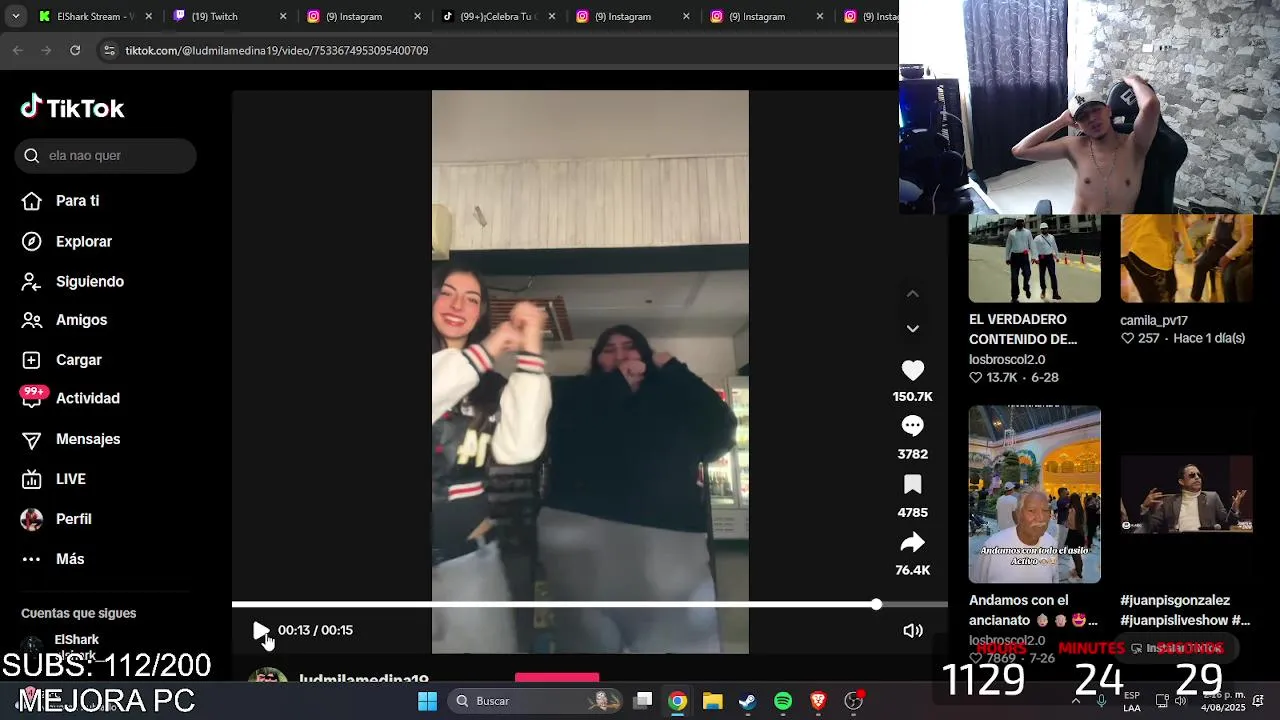Reload the page with the refresh icon
This screenshot has width=1280, height=720.
point(75,50)
